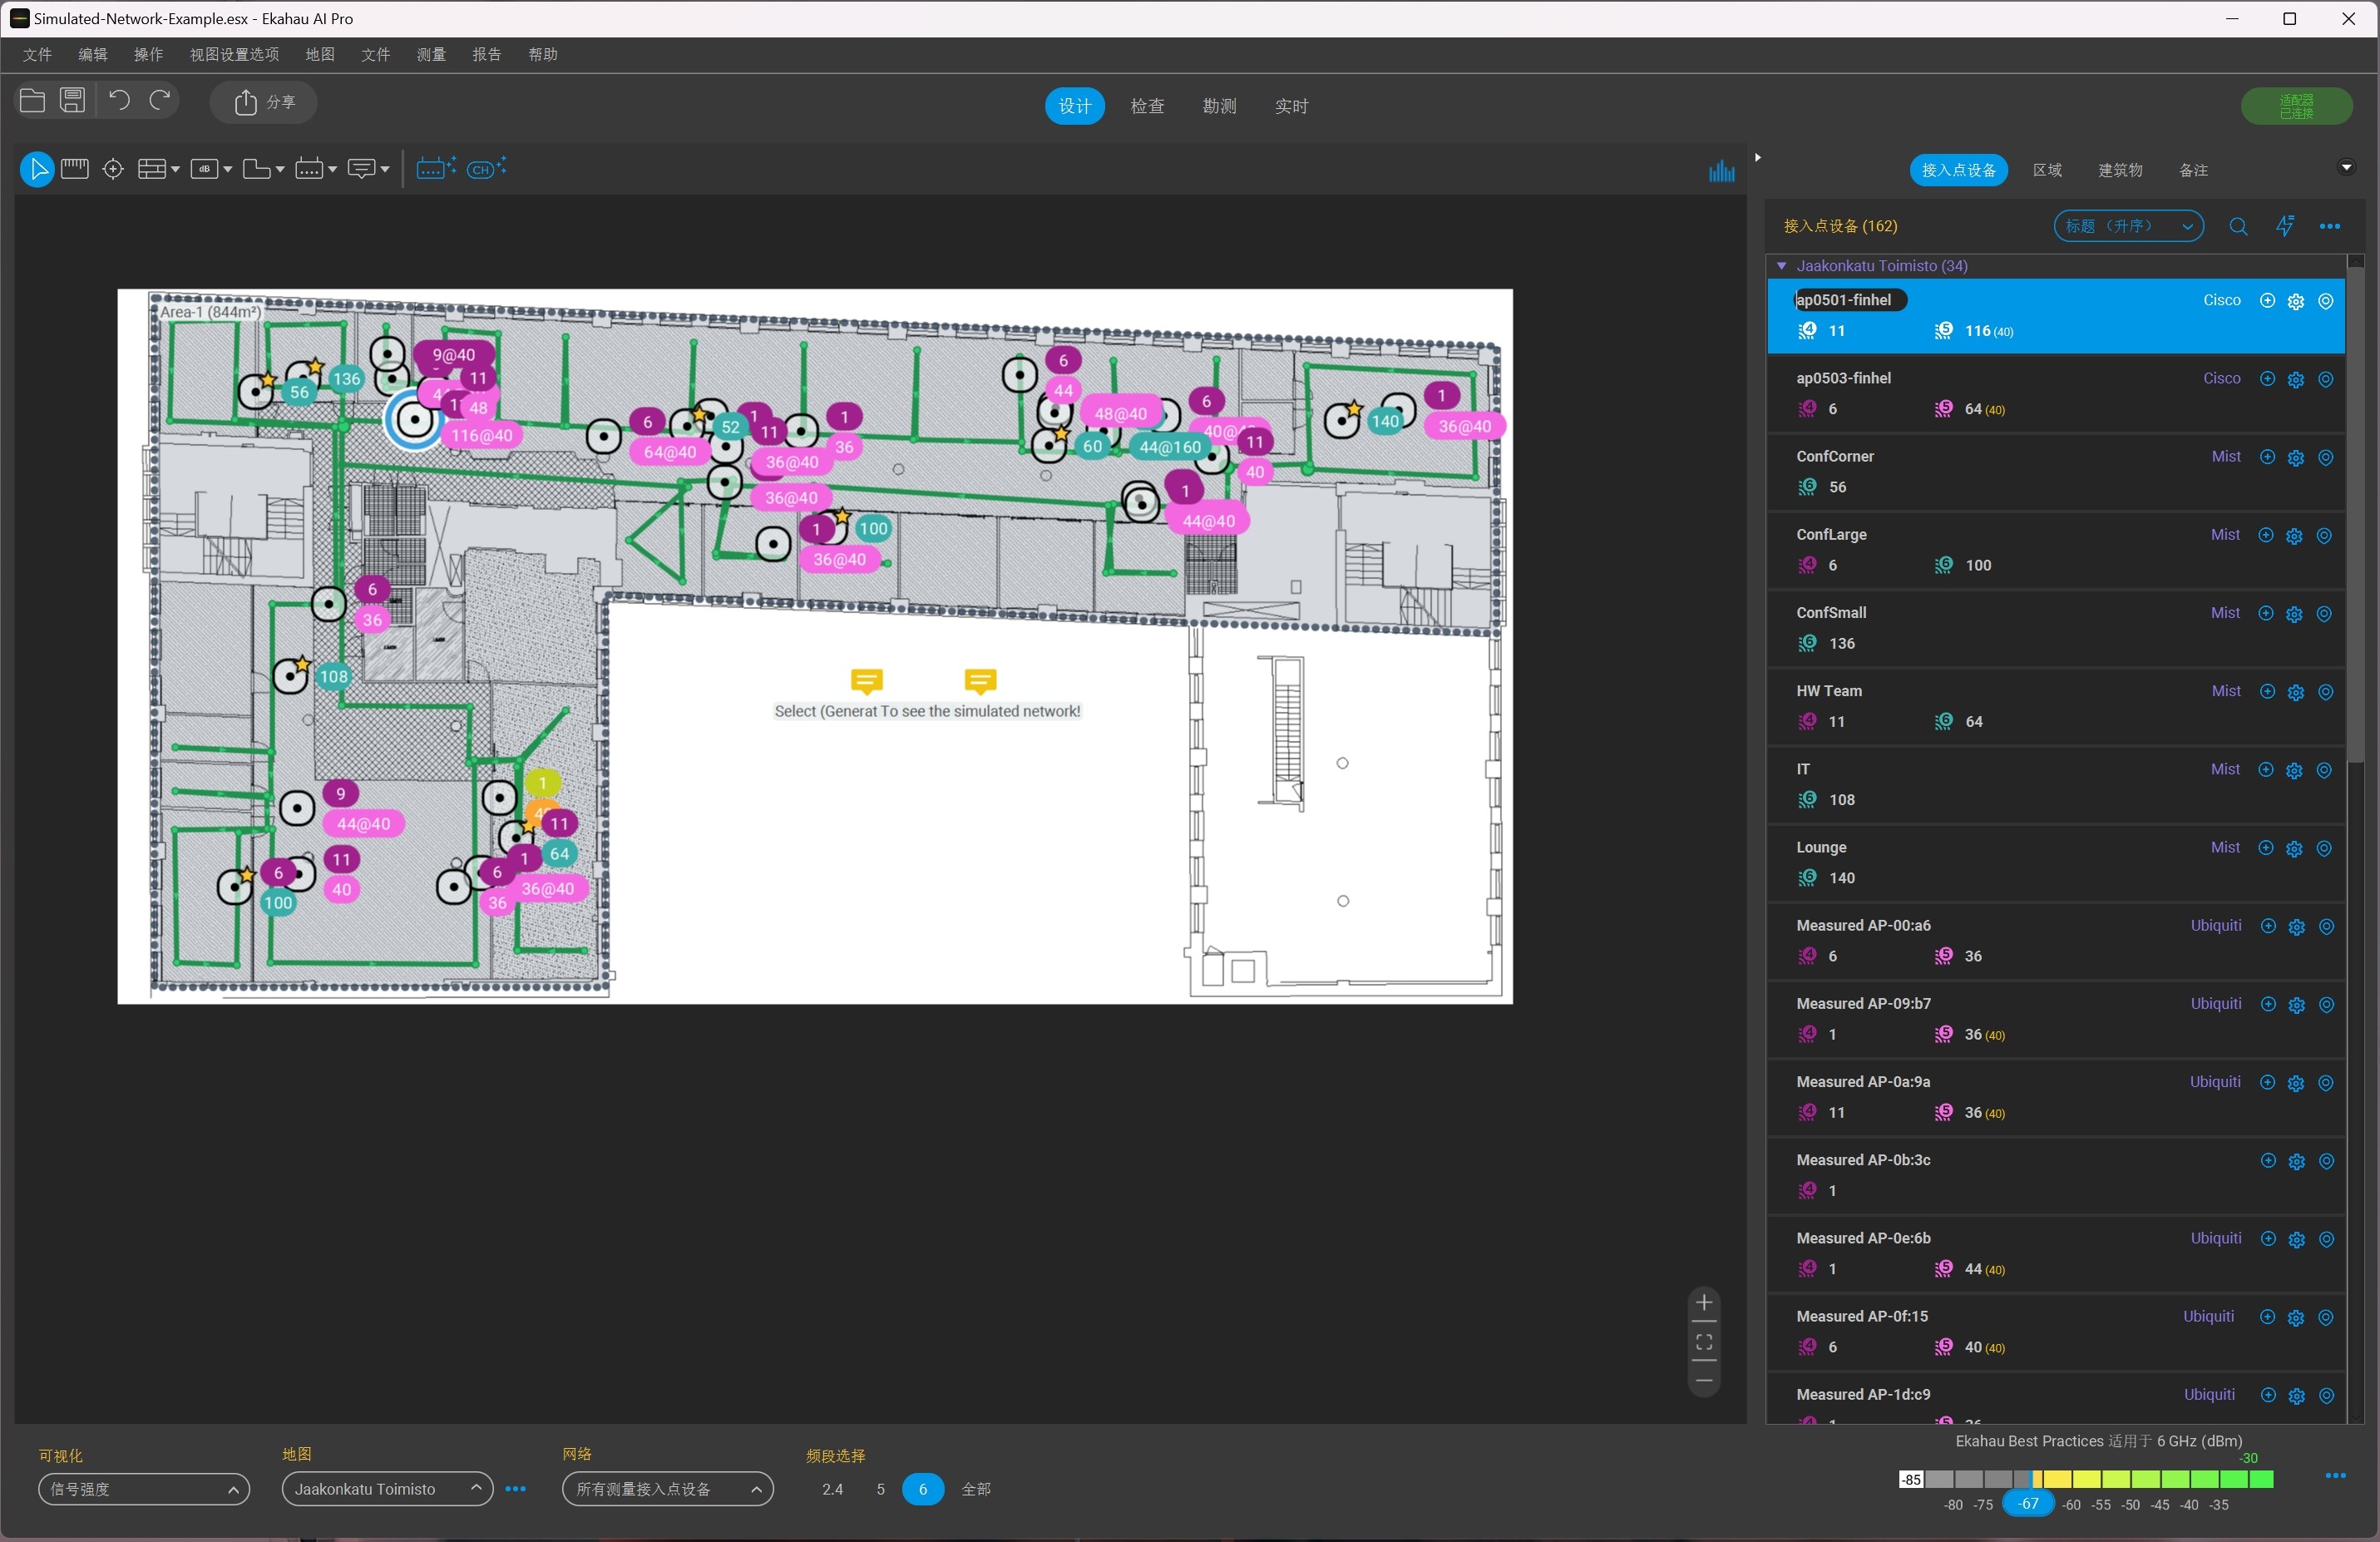Fit map to screen with the frame icon
2380x1542 pixels.
pos(1704,1342)
